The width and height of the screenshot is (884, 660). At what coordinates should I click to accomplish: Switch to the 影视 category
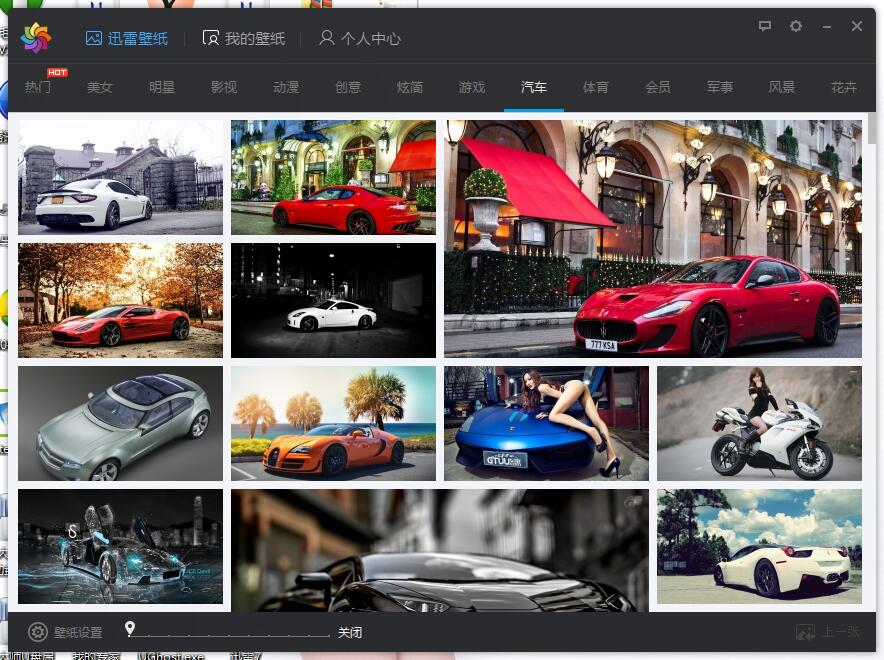pos(224,87)
